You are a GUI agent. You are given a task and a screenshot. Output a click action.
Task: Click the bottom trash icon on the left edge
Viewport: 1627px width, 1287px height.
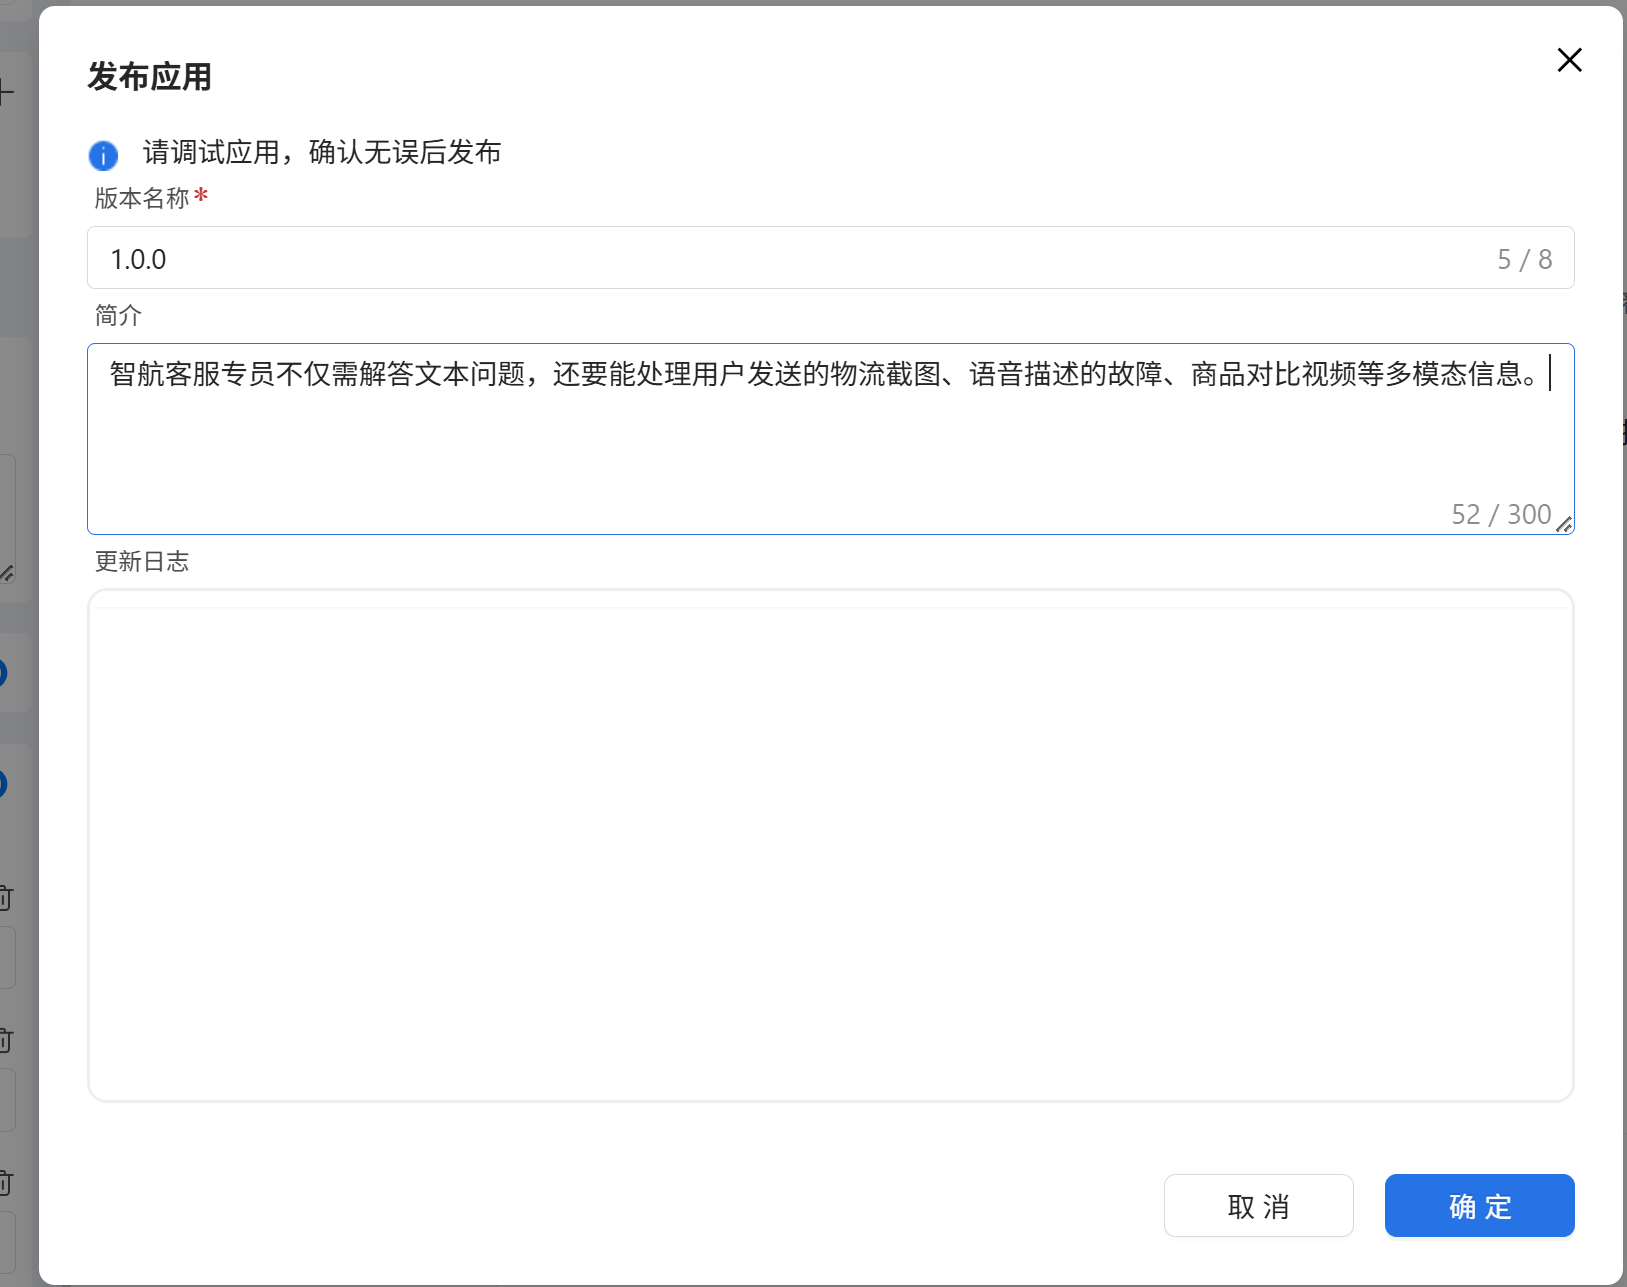[3, 1183]
